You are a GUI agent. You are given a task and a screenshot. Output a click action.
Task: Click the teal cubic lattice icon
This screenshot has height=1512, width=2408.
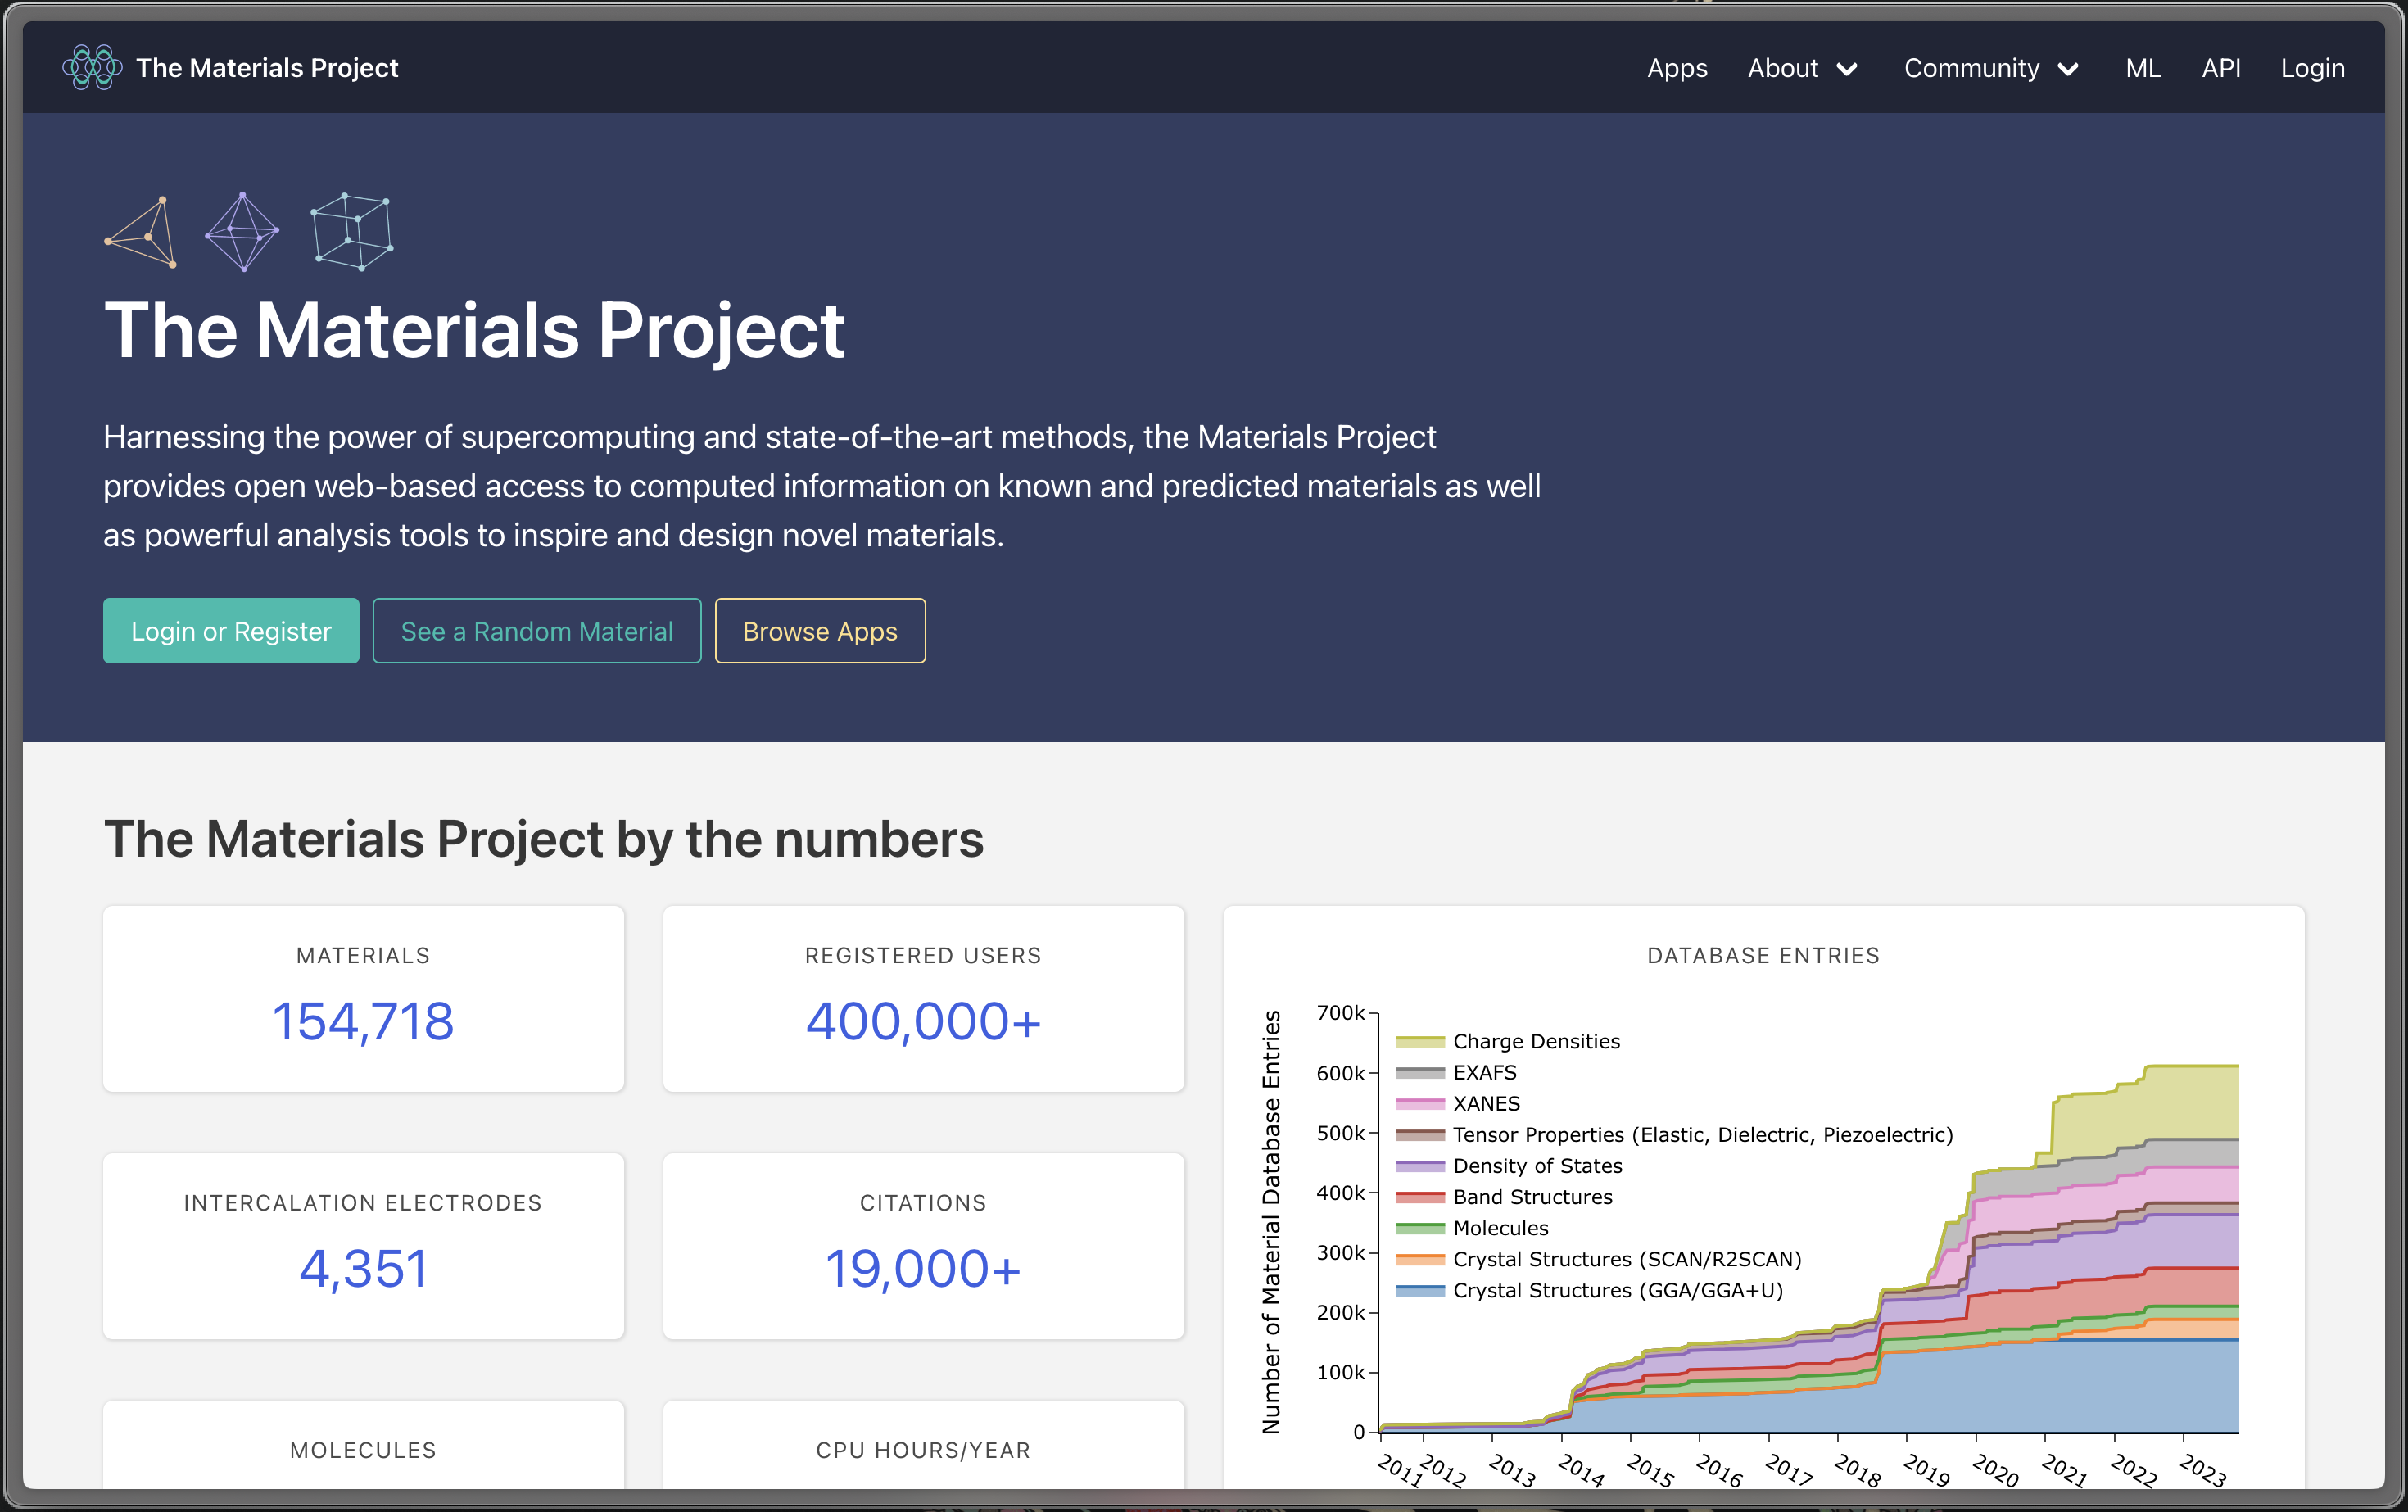[352, 232]
